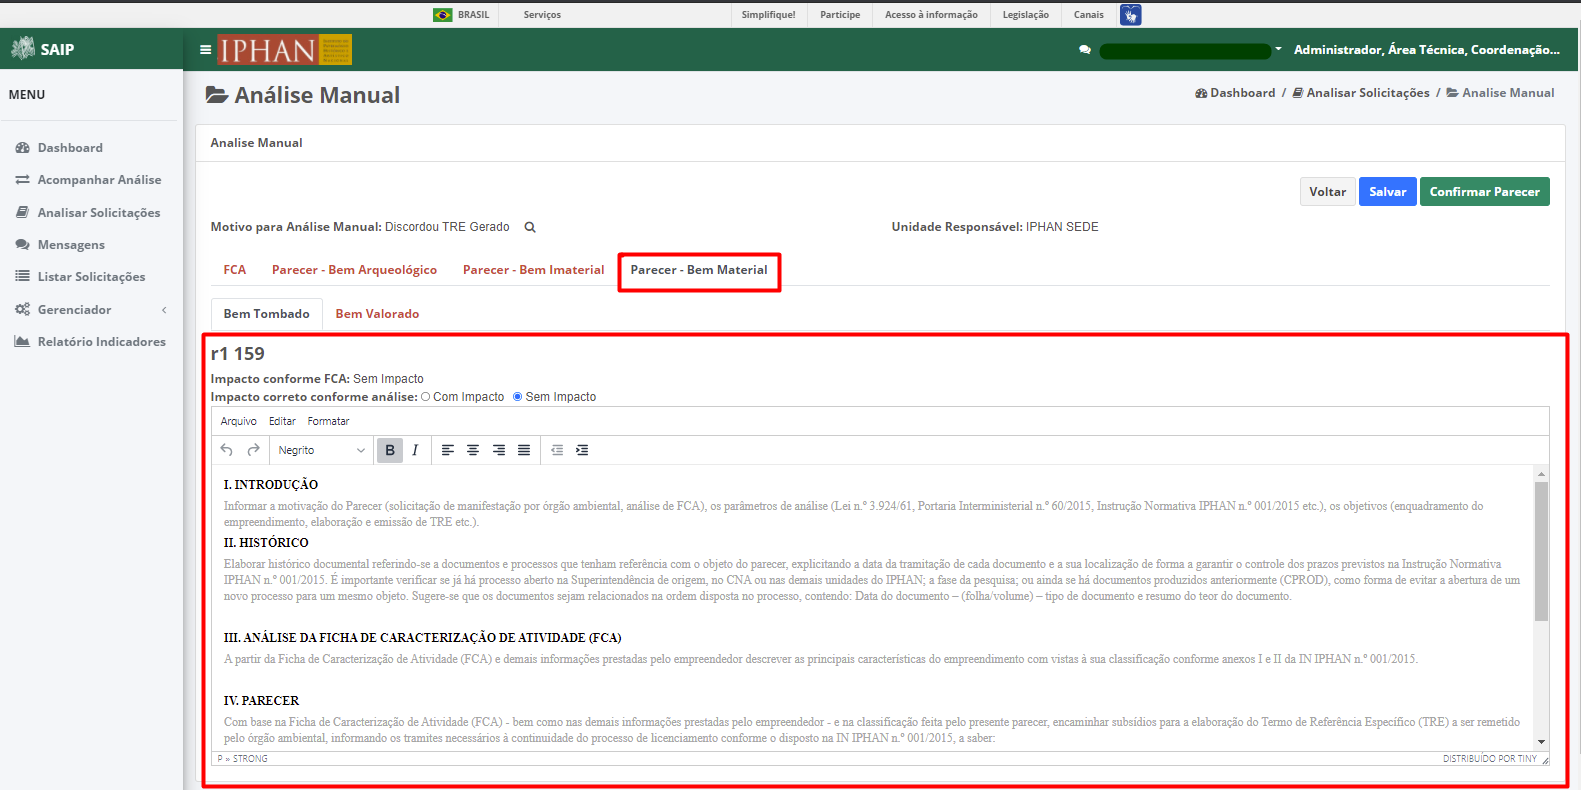Increase indent in the editor
Viewport: 1581px width, 790px height.
click(582, 450)
